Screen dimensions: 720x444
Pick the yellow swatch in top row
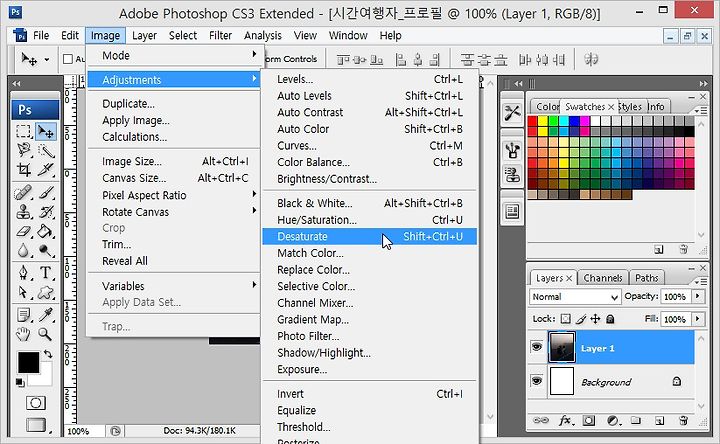click(x=543, y=121)
